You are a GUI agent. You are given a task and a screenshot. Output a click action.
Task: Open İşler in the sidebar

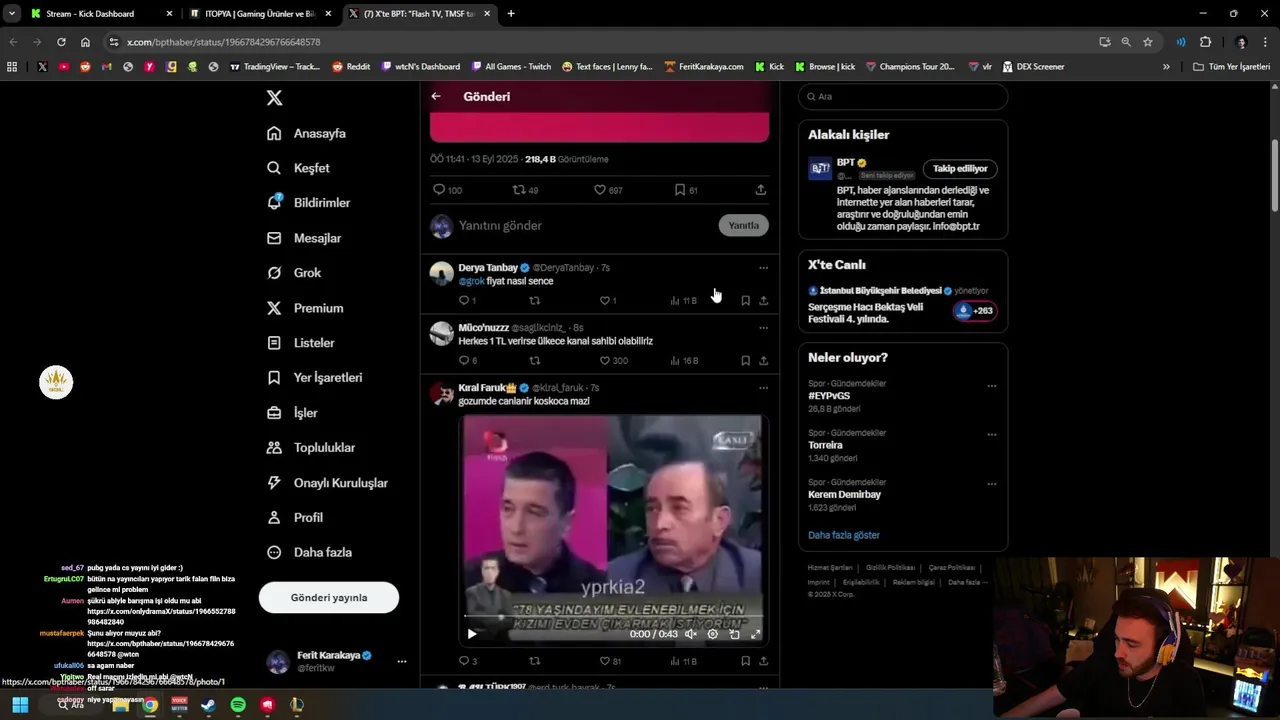click(292, 413)
